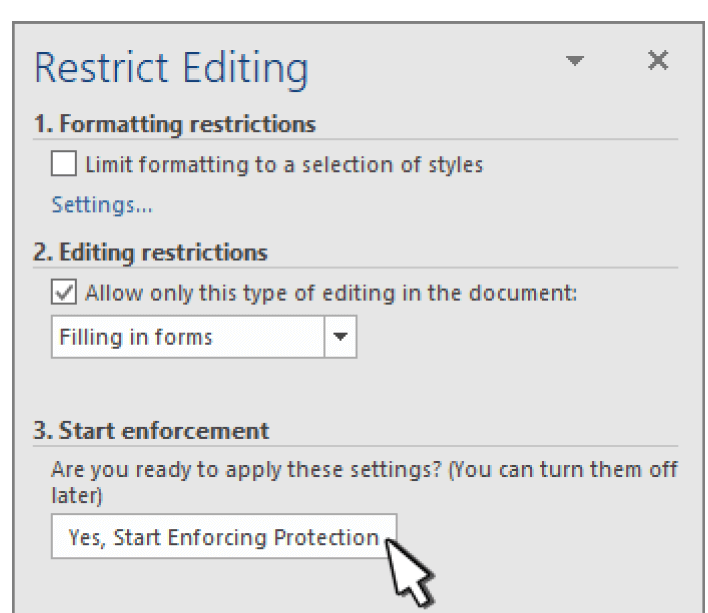Open the formatting Settings... link
Viewport: 708px width, 613px height.
pyautogui.click(x=102, y=205)
